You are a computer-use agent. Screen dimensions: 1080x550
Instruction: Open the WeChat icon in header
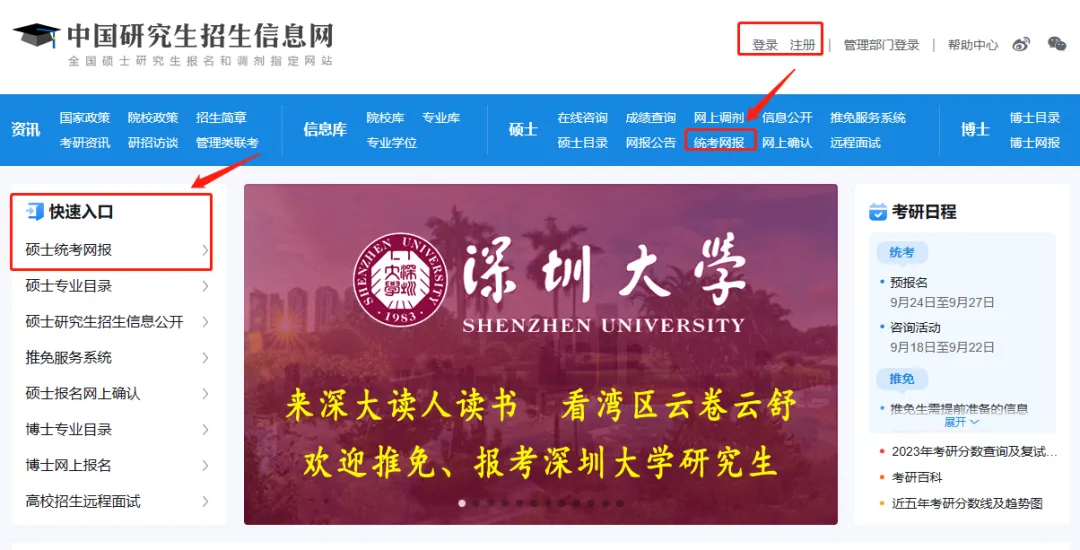(1057, 44)
